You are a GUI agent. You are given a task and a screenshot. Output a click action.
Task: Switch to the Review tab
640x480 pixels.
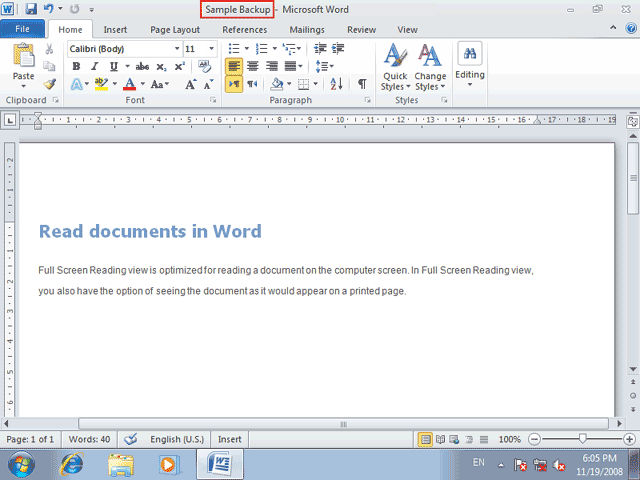(x=361, y=30)
